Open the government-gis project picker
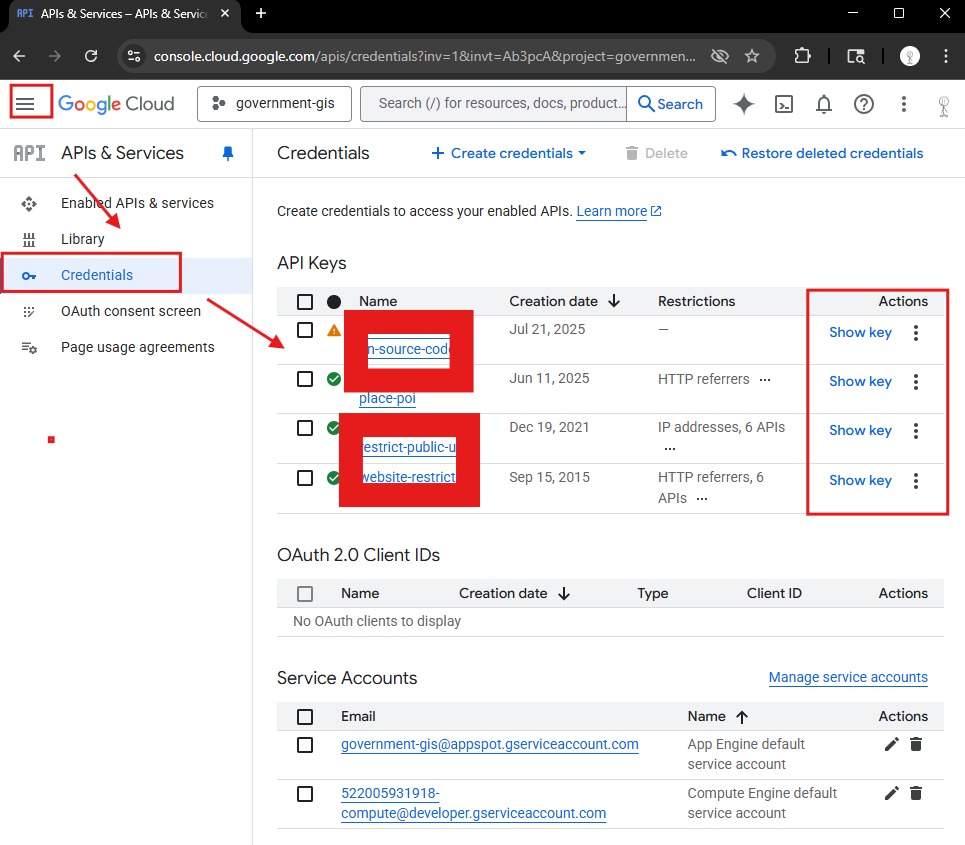This screenshot has height=845, width=965. point(274,103)
